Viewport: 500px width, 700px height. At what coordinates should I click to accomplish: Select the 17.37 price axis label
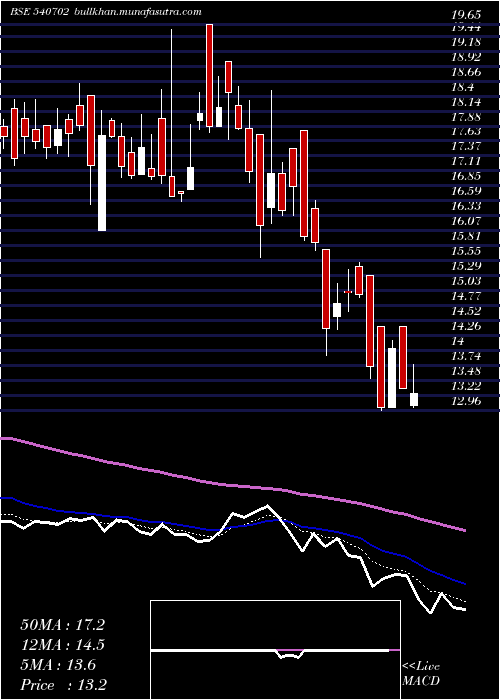coord(466,146)
